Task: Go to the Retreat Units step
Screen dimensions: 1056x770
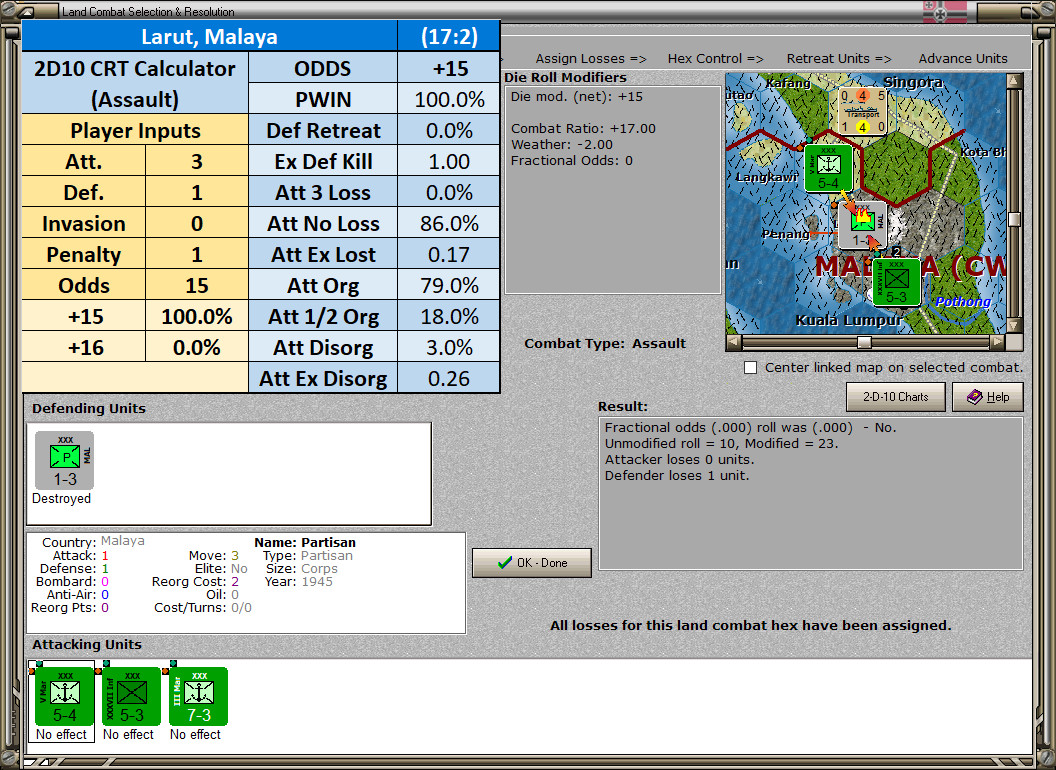Action: 838,59
